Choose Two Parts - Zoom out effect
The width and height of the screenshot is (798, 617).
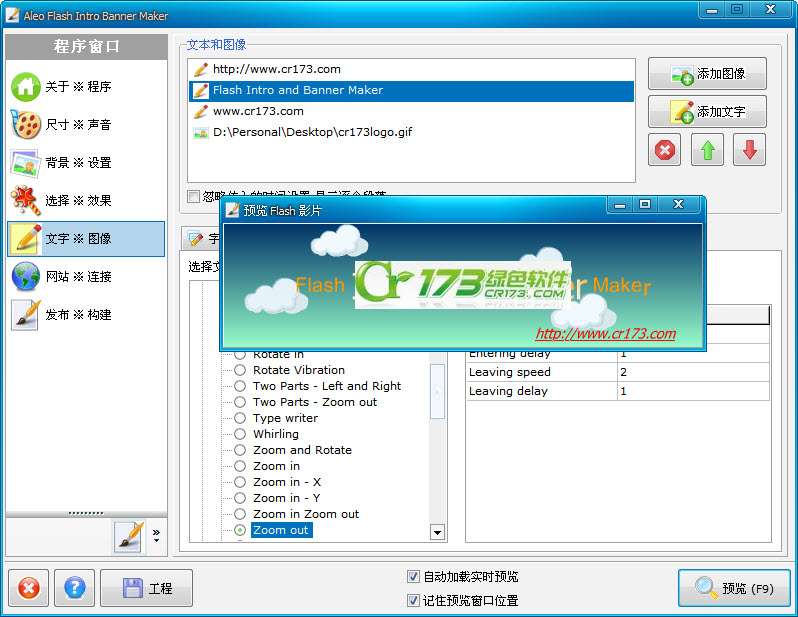[x=240, y=402]
